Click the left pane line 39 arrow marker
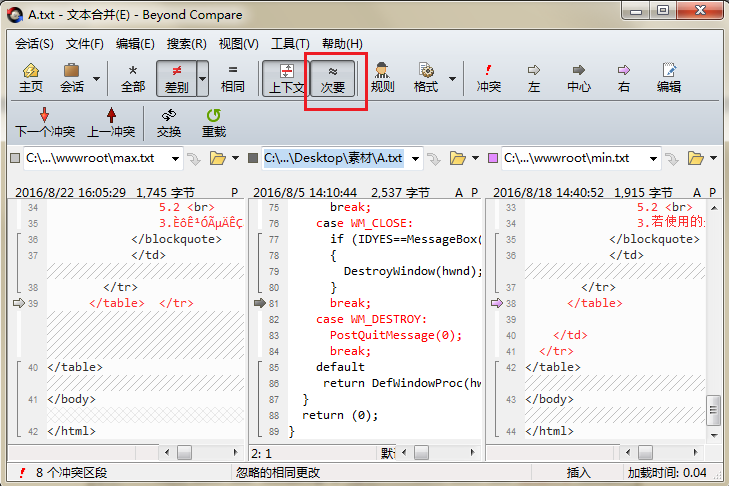The width and height of the screenshot is (729, 486). (18, 303)
